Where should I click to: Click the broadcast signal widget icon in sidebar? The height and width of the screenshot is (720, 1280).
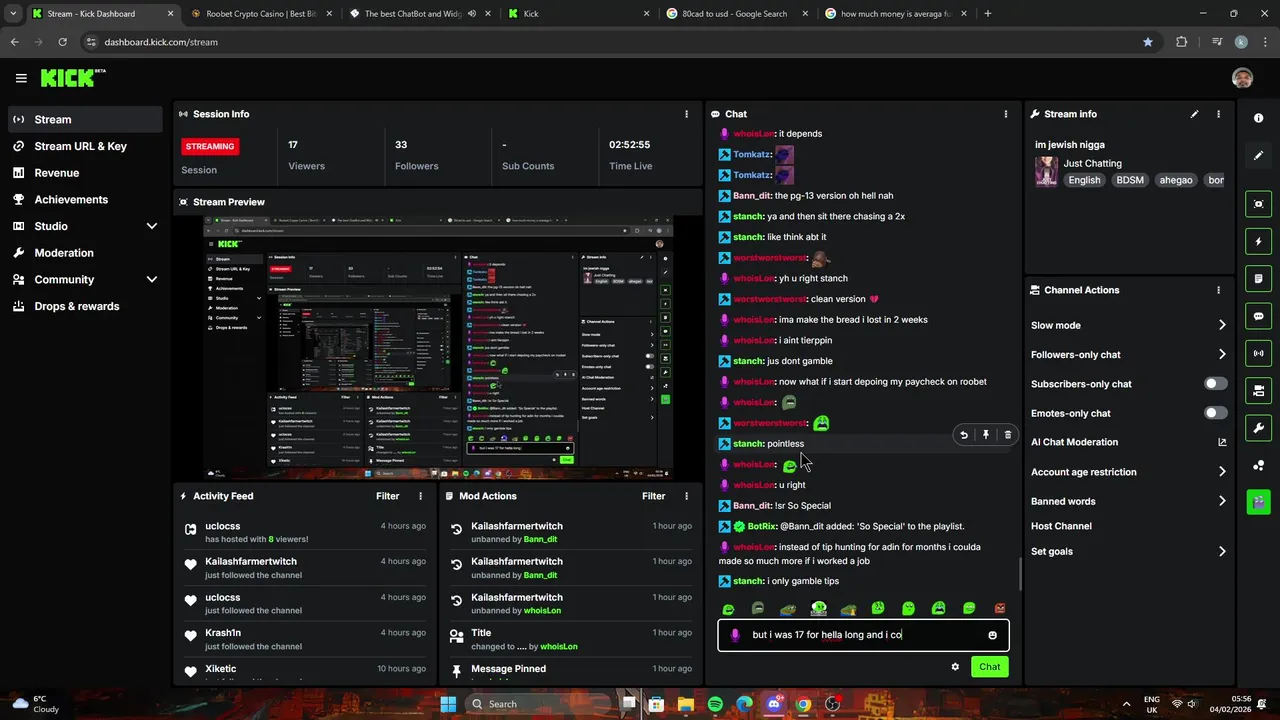click(x=1258, y=353)
